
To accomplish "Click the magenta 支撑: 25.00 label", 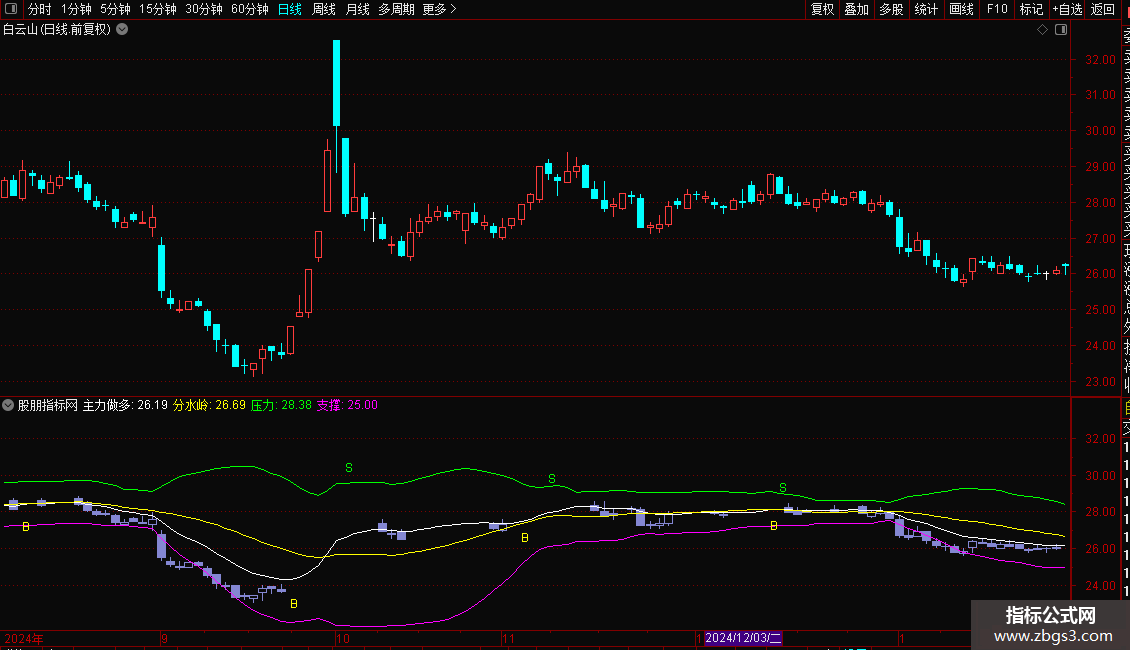I will click(x=347, y=405).
